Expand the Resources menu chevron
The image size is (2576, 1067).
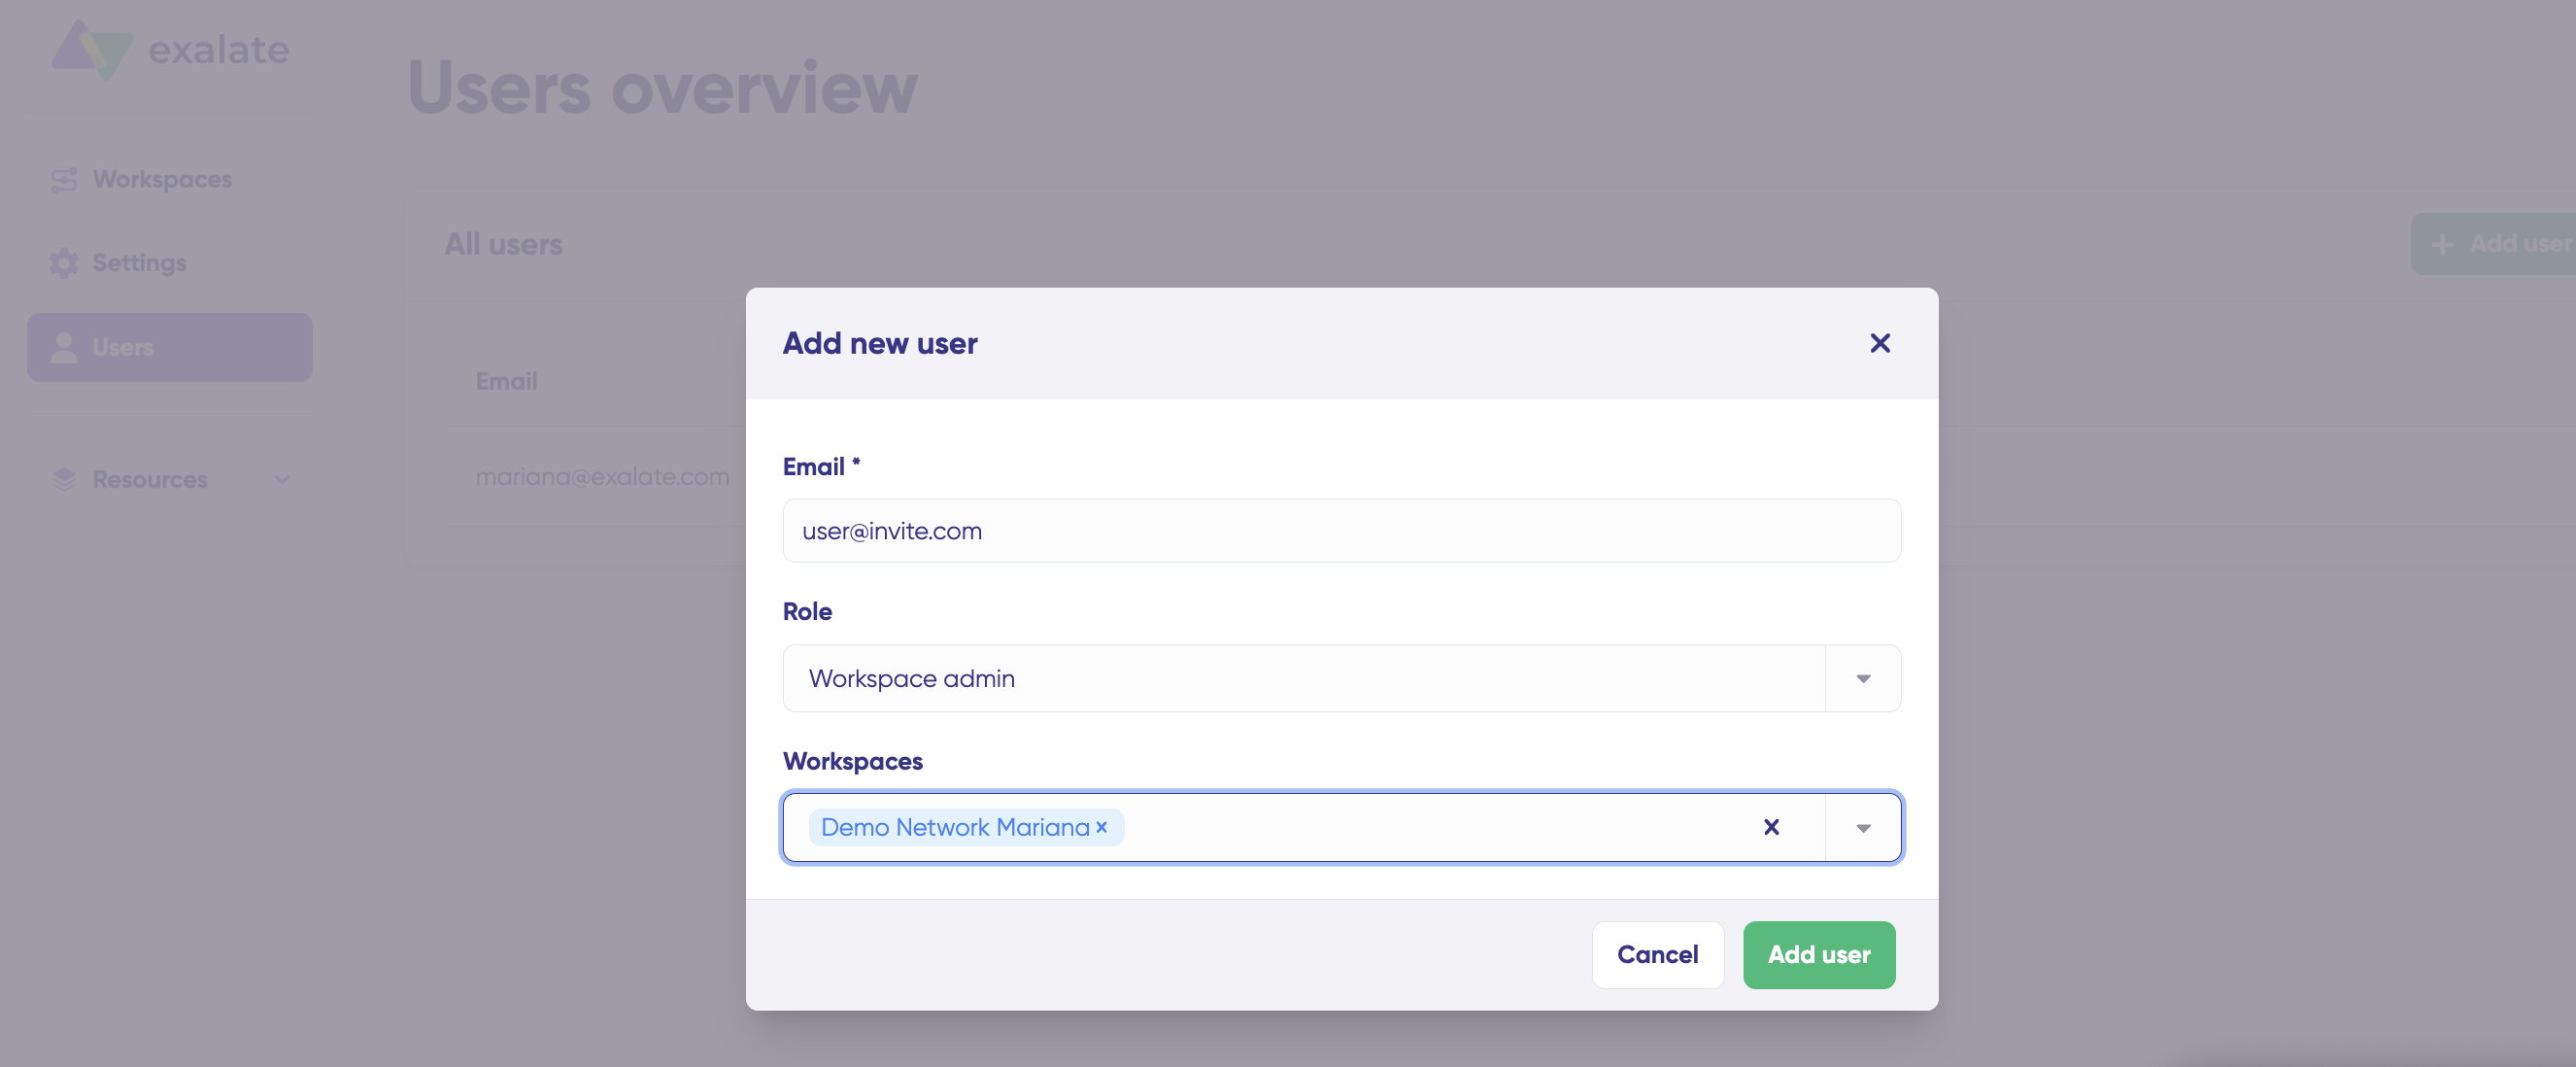(282, 480)
